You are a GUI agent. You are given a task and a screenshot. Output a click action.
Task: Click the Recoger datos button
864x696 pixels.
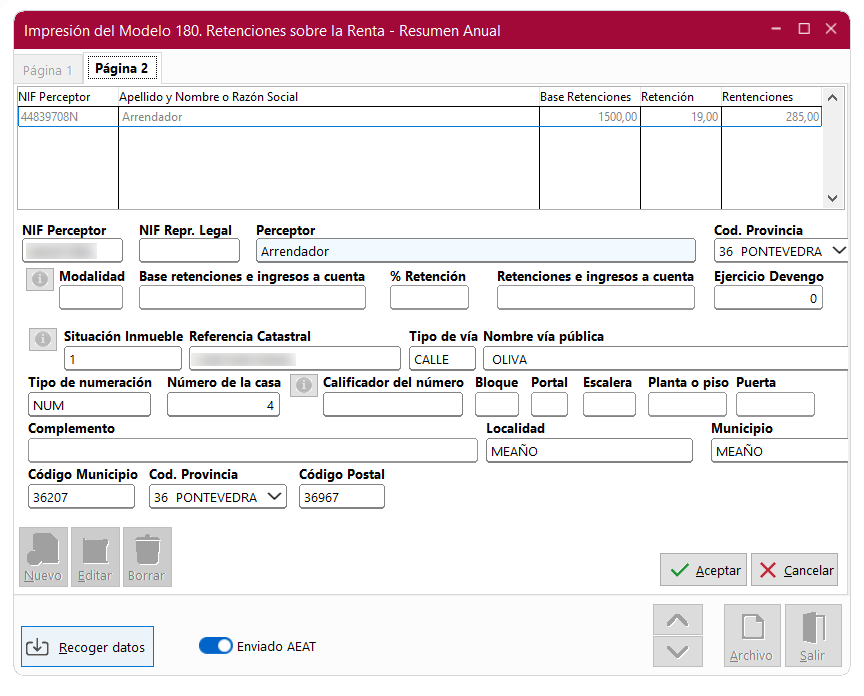pyautogui.click(x=87, y=647)
